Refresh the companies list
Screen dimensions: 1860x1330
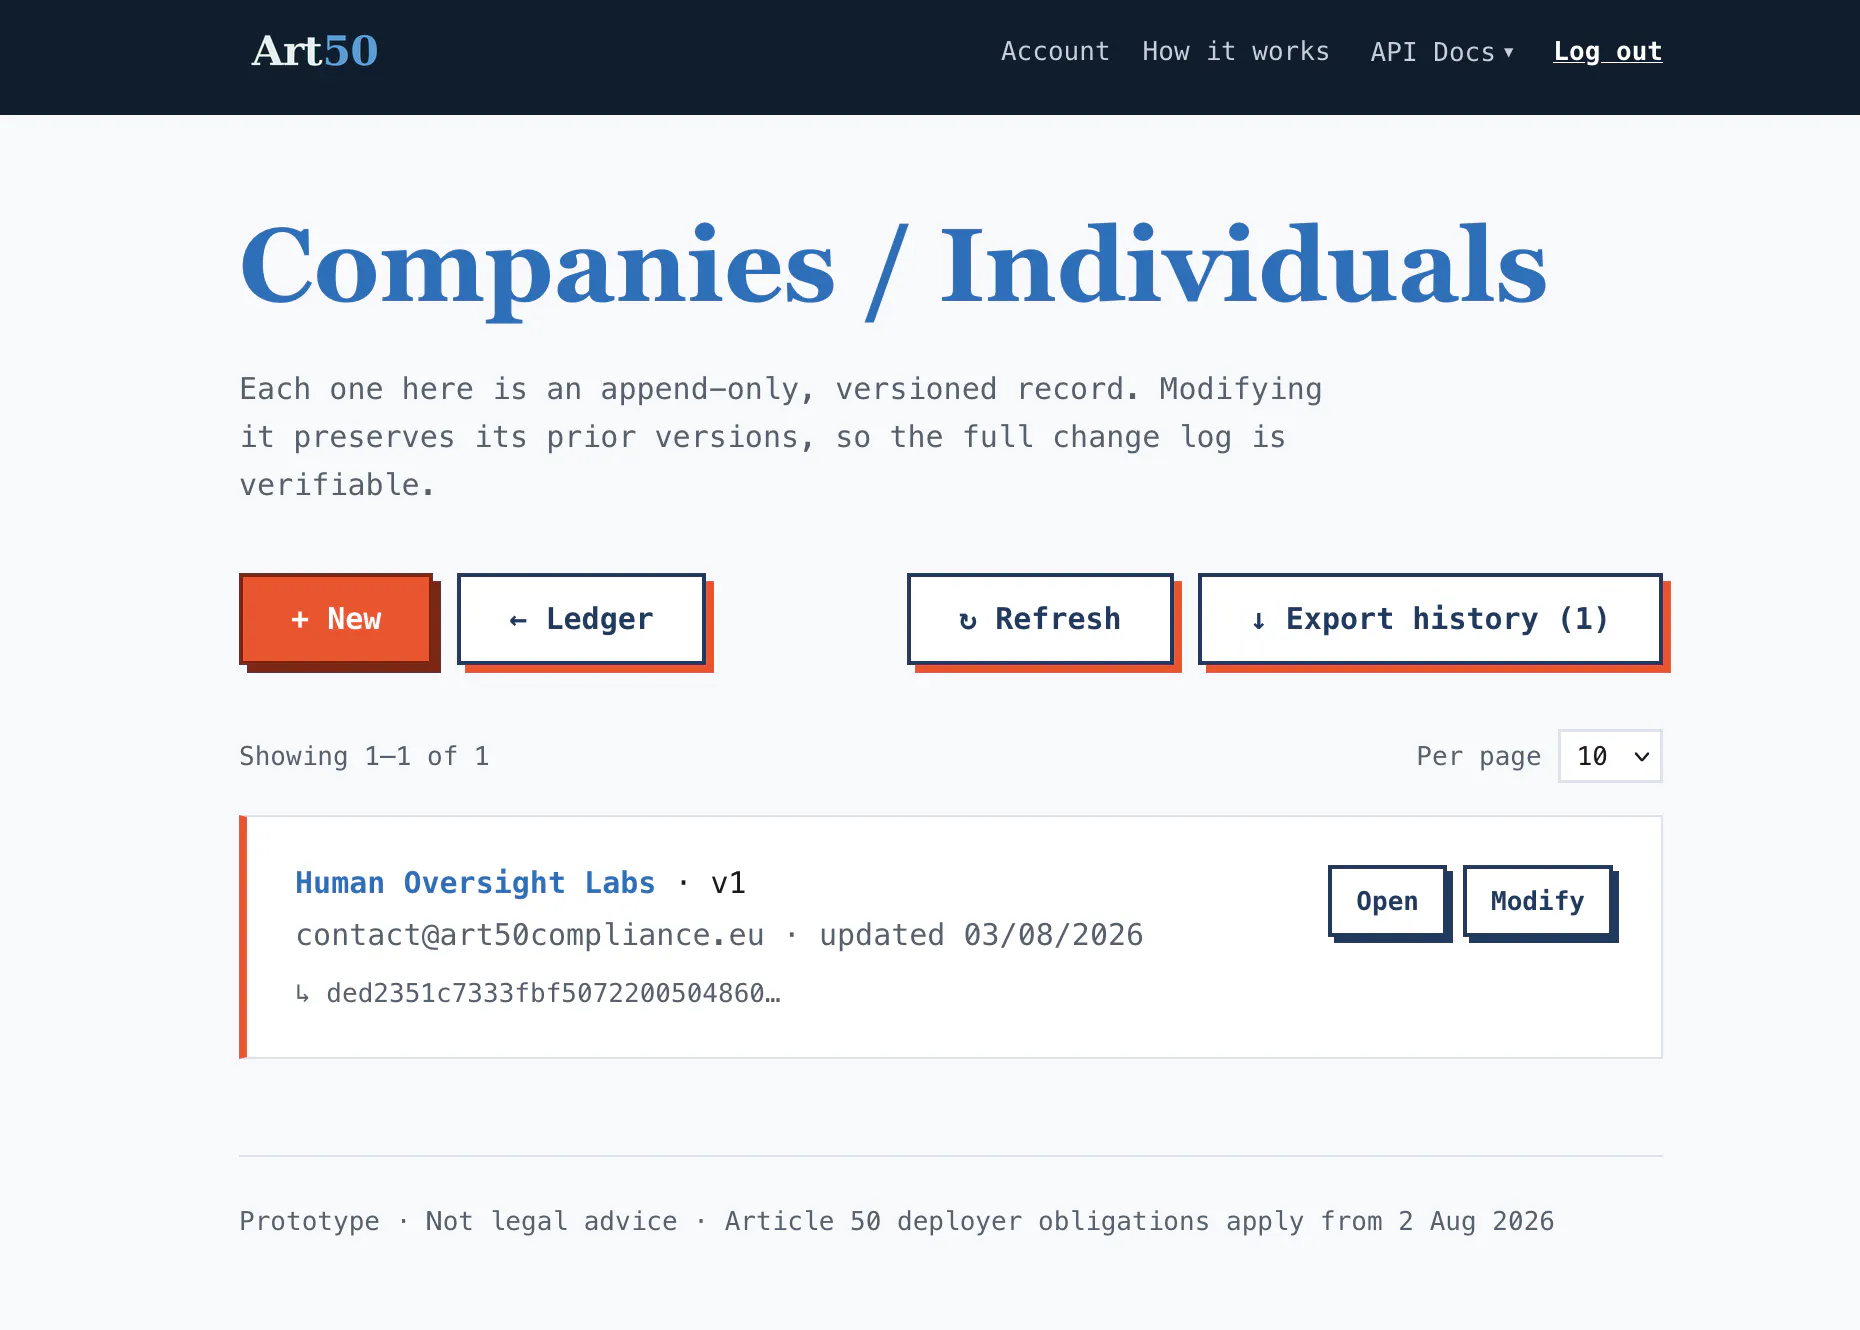(1040, 619)
